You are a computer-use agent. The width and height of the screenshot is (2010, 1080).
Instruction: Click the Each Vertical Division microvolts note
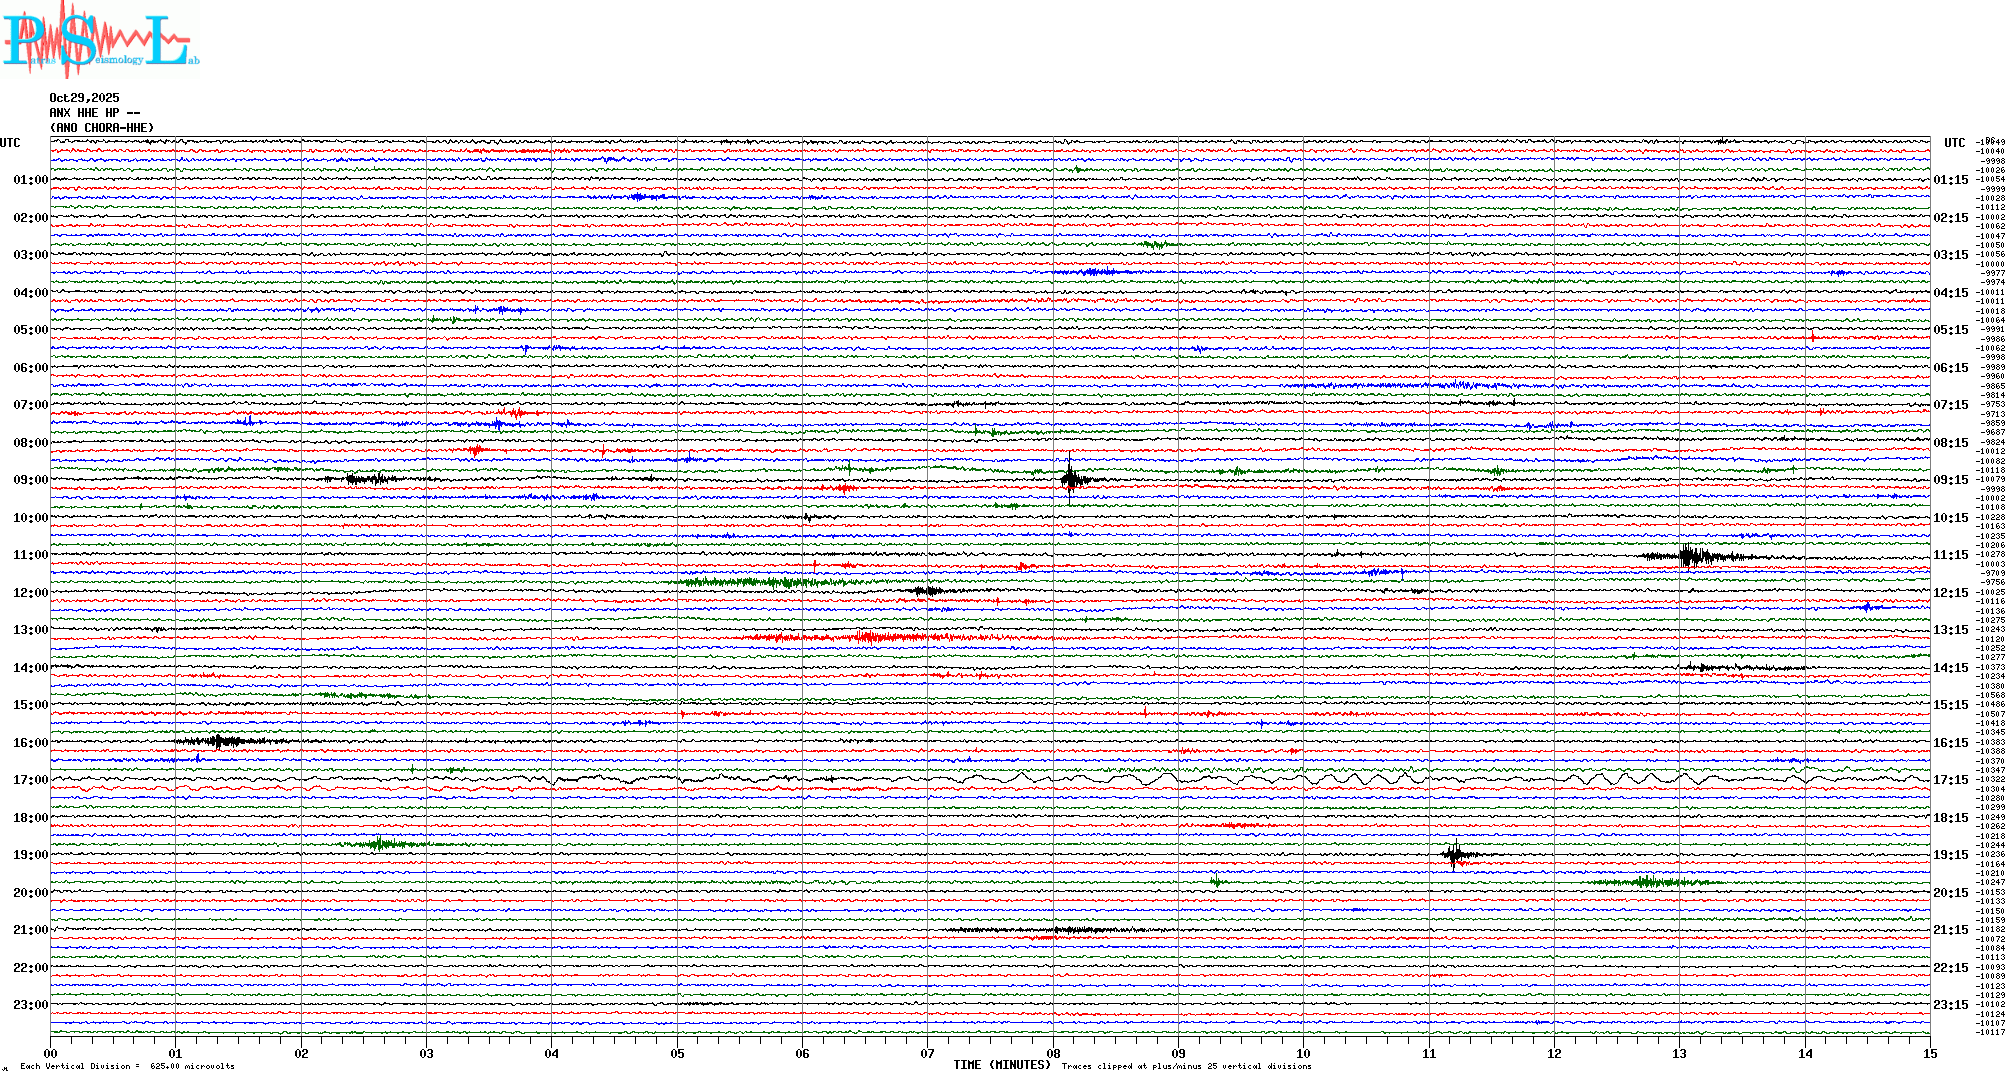pos(127,1066)
